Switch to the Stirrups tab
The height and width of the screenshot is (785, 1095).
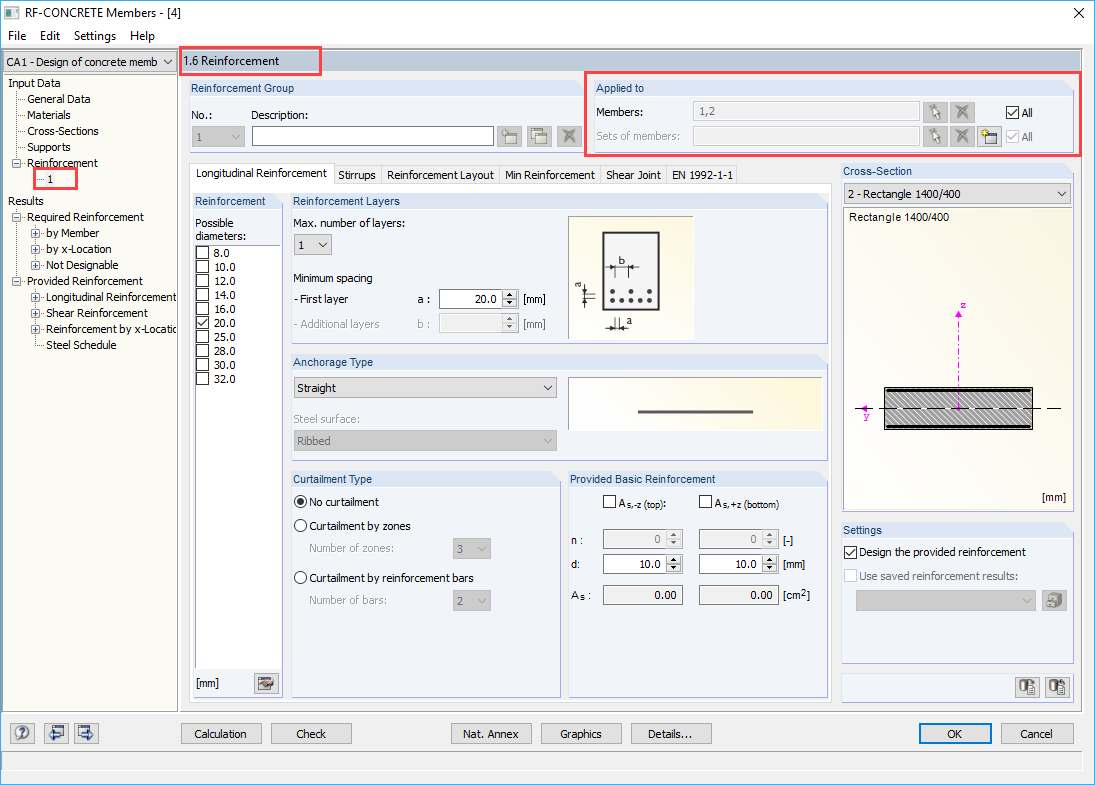click(x=357, y=175)
